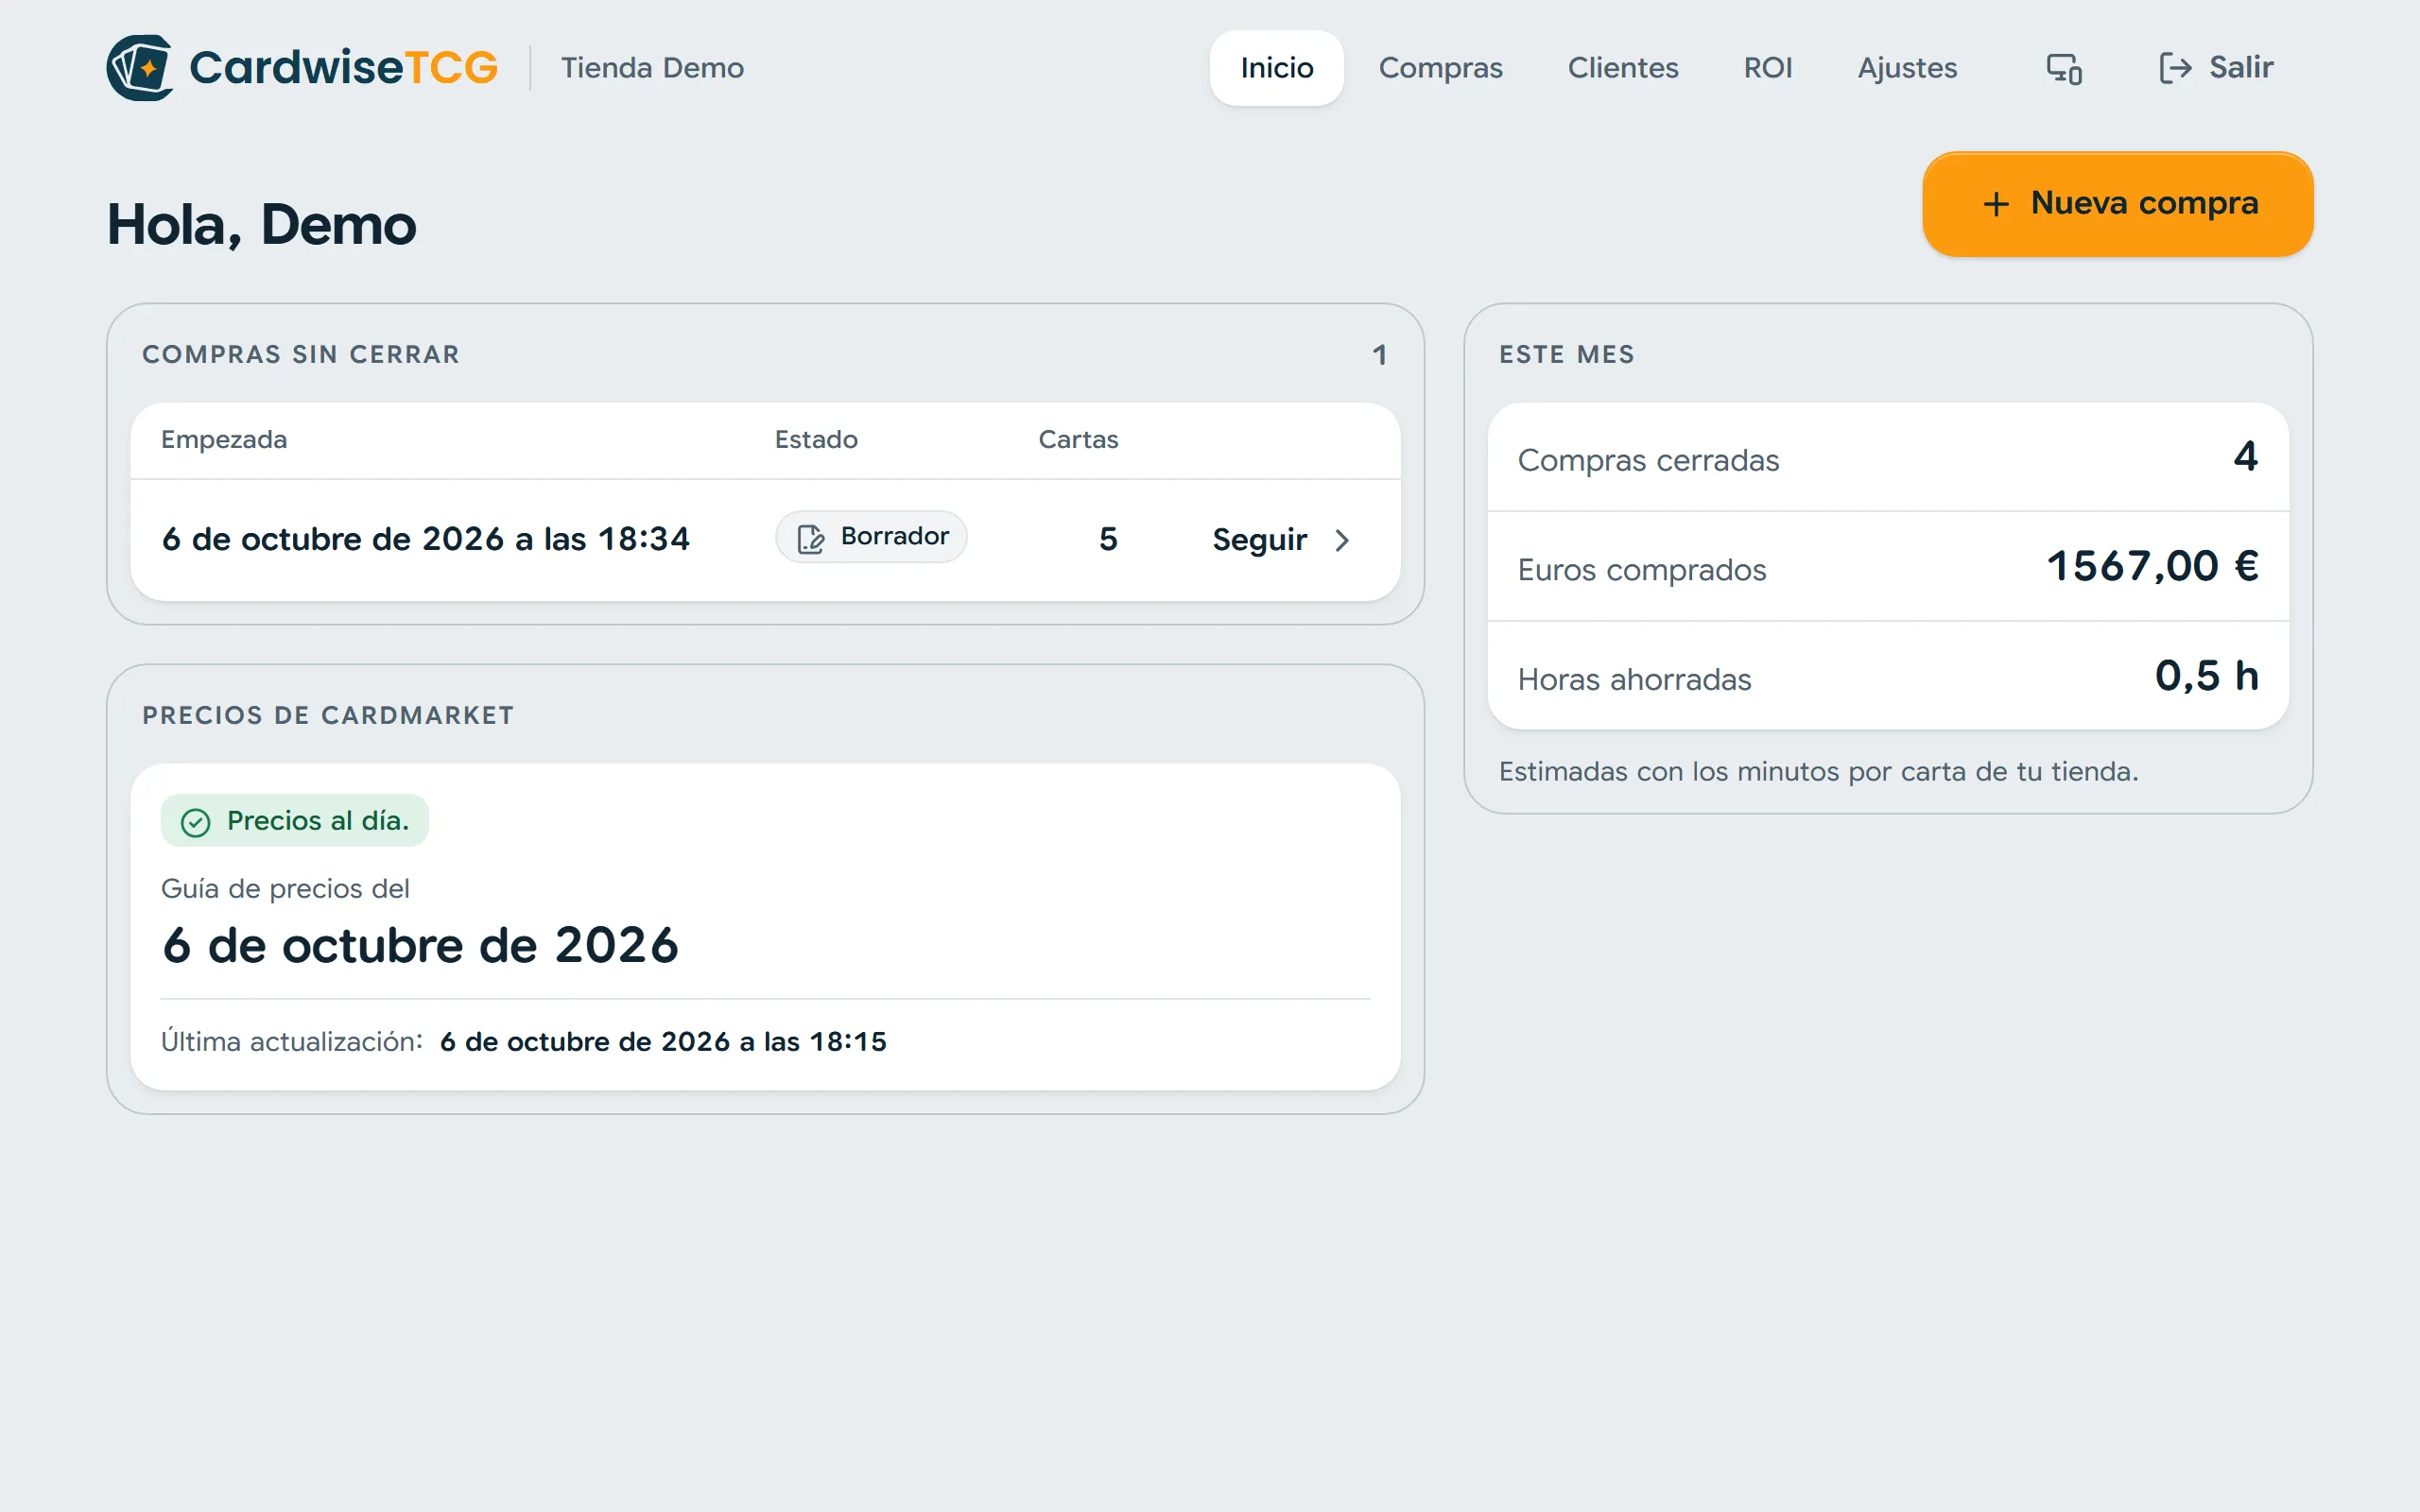Click the Borrador draft pencil icon

coord(810,538)
